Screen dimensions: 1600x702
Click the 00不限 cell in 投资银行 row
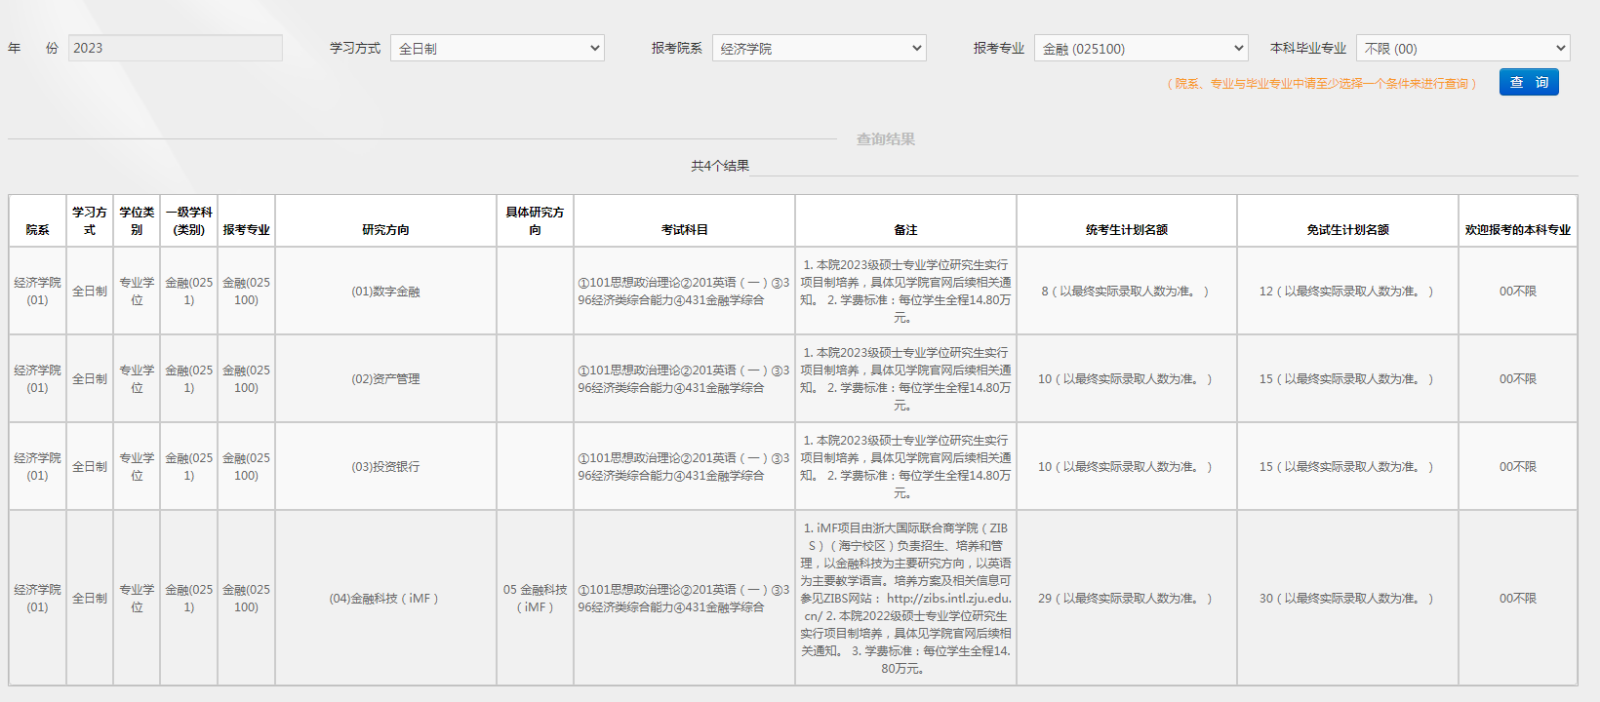[1518, 467]
